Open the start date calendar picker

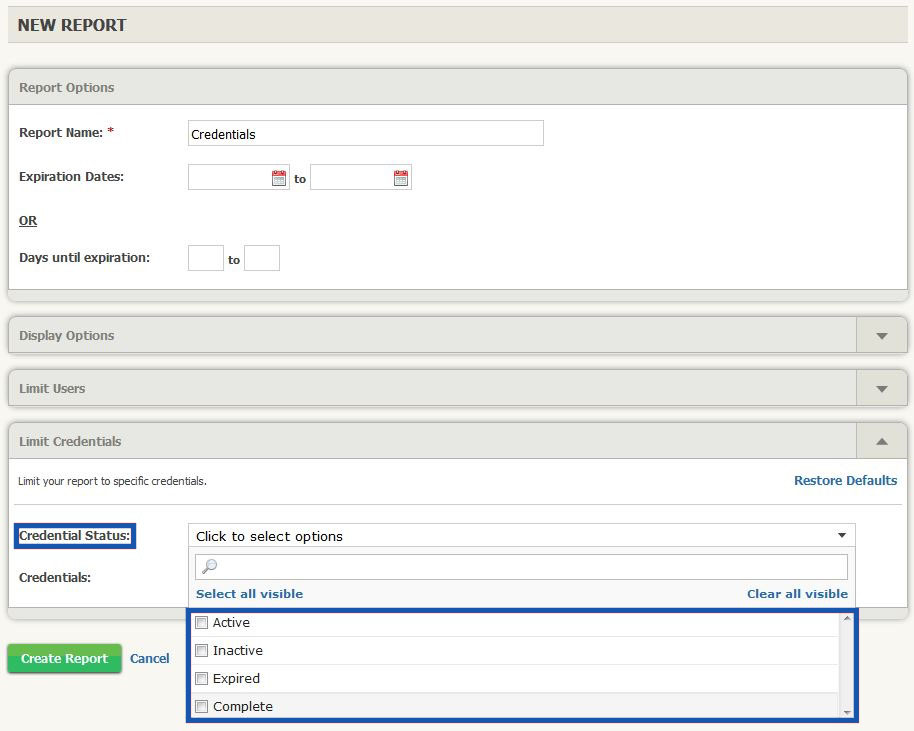click(x=278, y=176)
